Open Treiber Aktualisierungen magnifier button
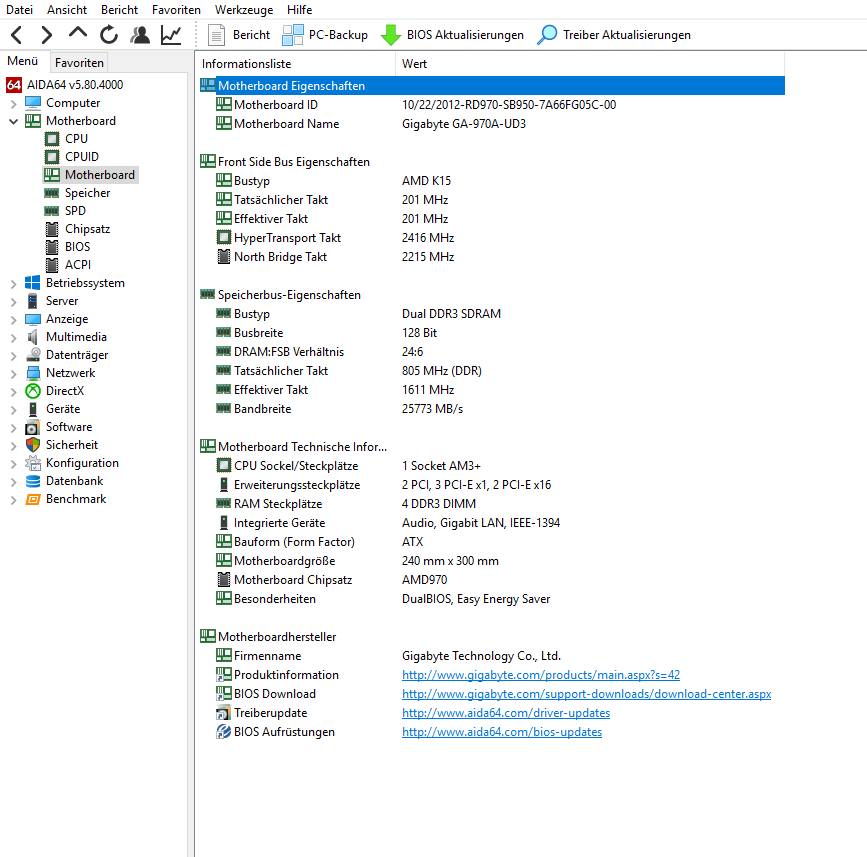The height and width of the screenshot is (857, 867). coord(614,35)
